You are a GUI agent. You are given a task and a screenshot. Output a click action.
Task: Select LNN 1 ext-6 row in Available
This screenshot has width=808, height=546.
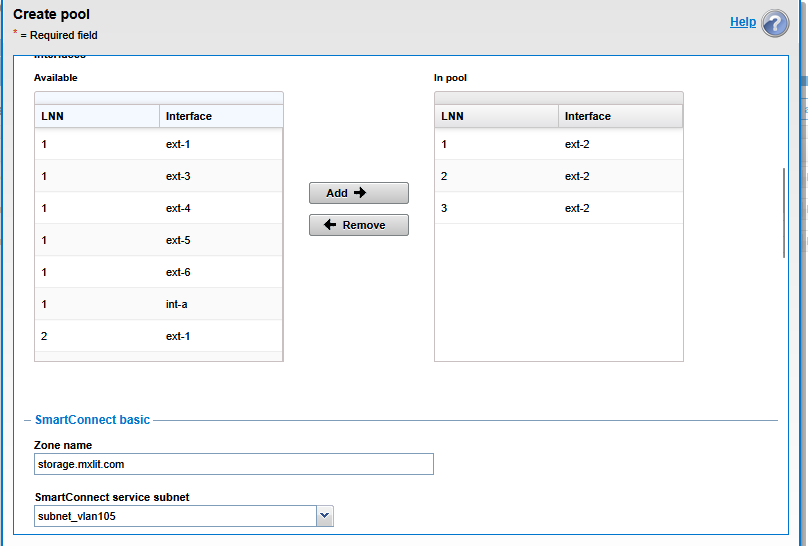click(158, 272)
